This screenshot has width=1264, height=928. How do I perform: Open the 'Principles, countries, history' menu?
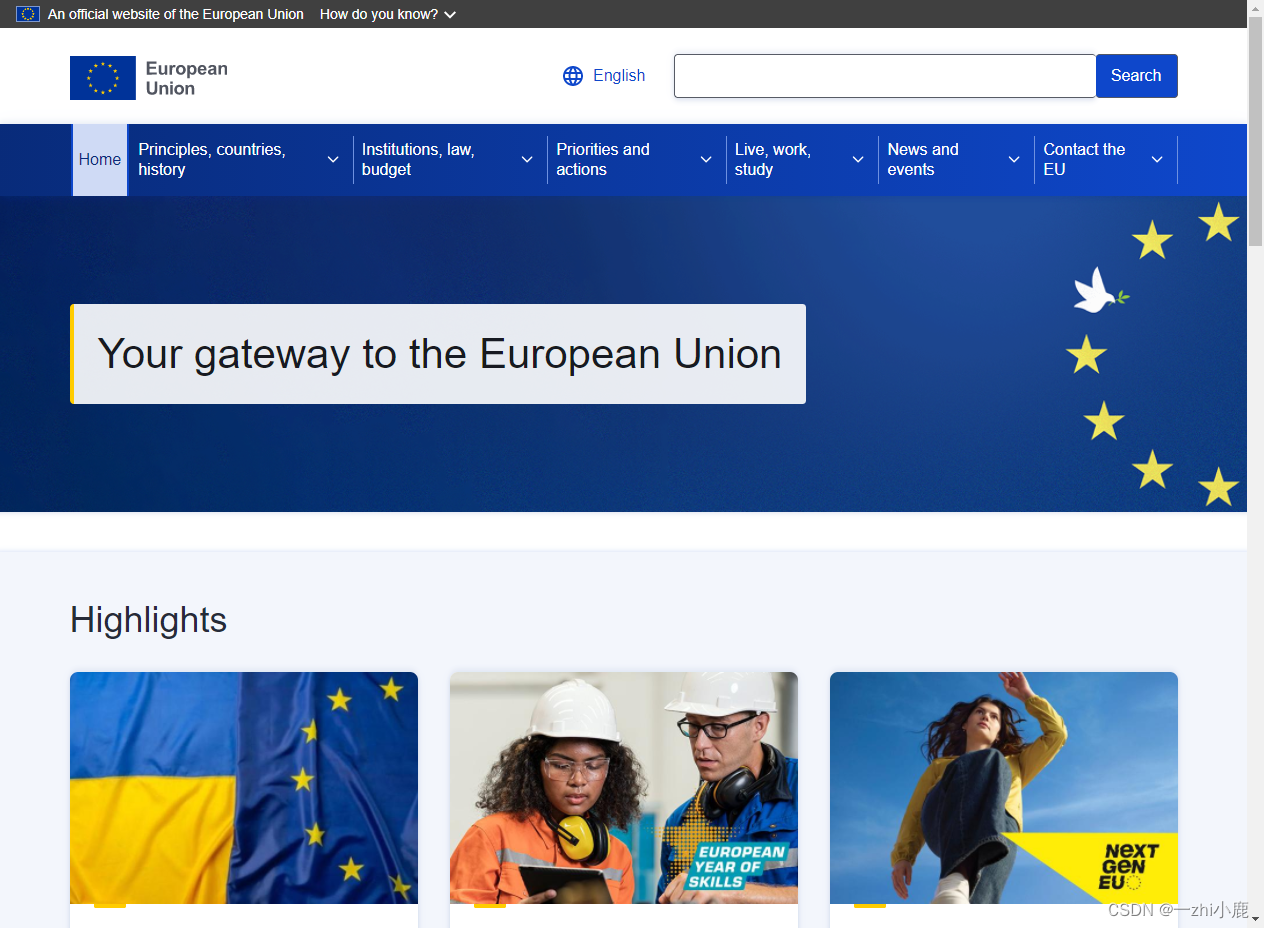[x=240, y=160]
